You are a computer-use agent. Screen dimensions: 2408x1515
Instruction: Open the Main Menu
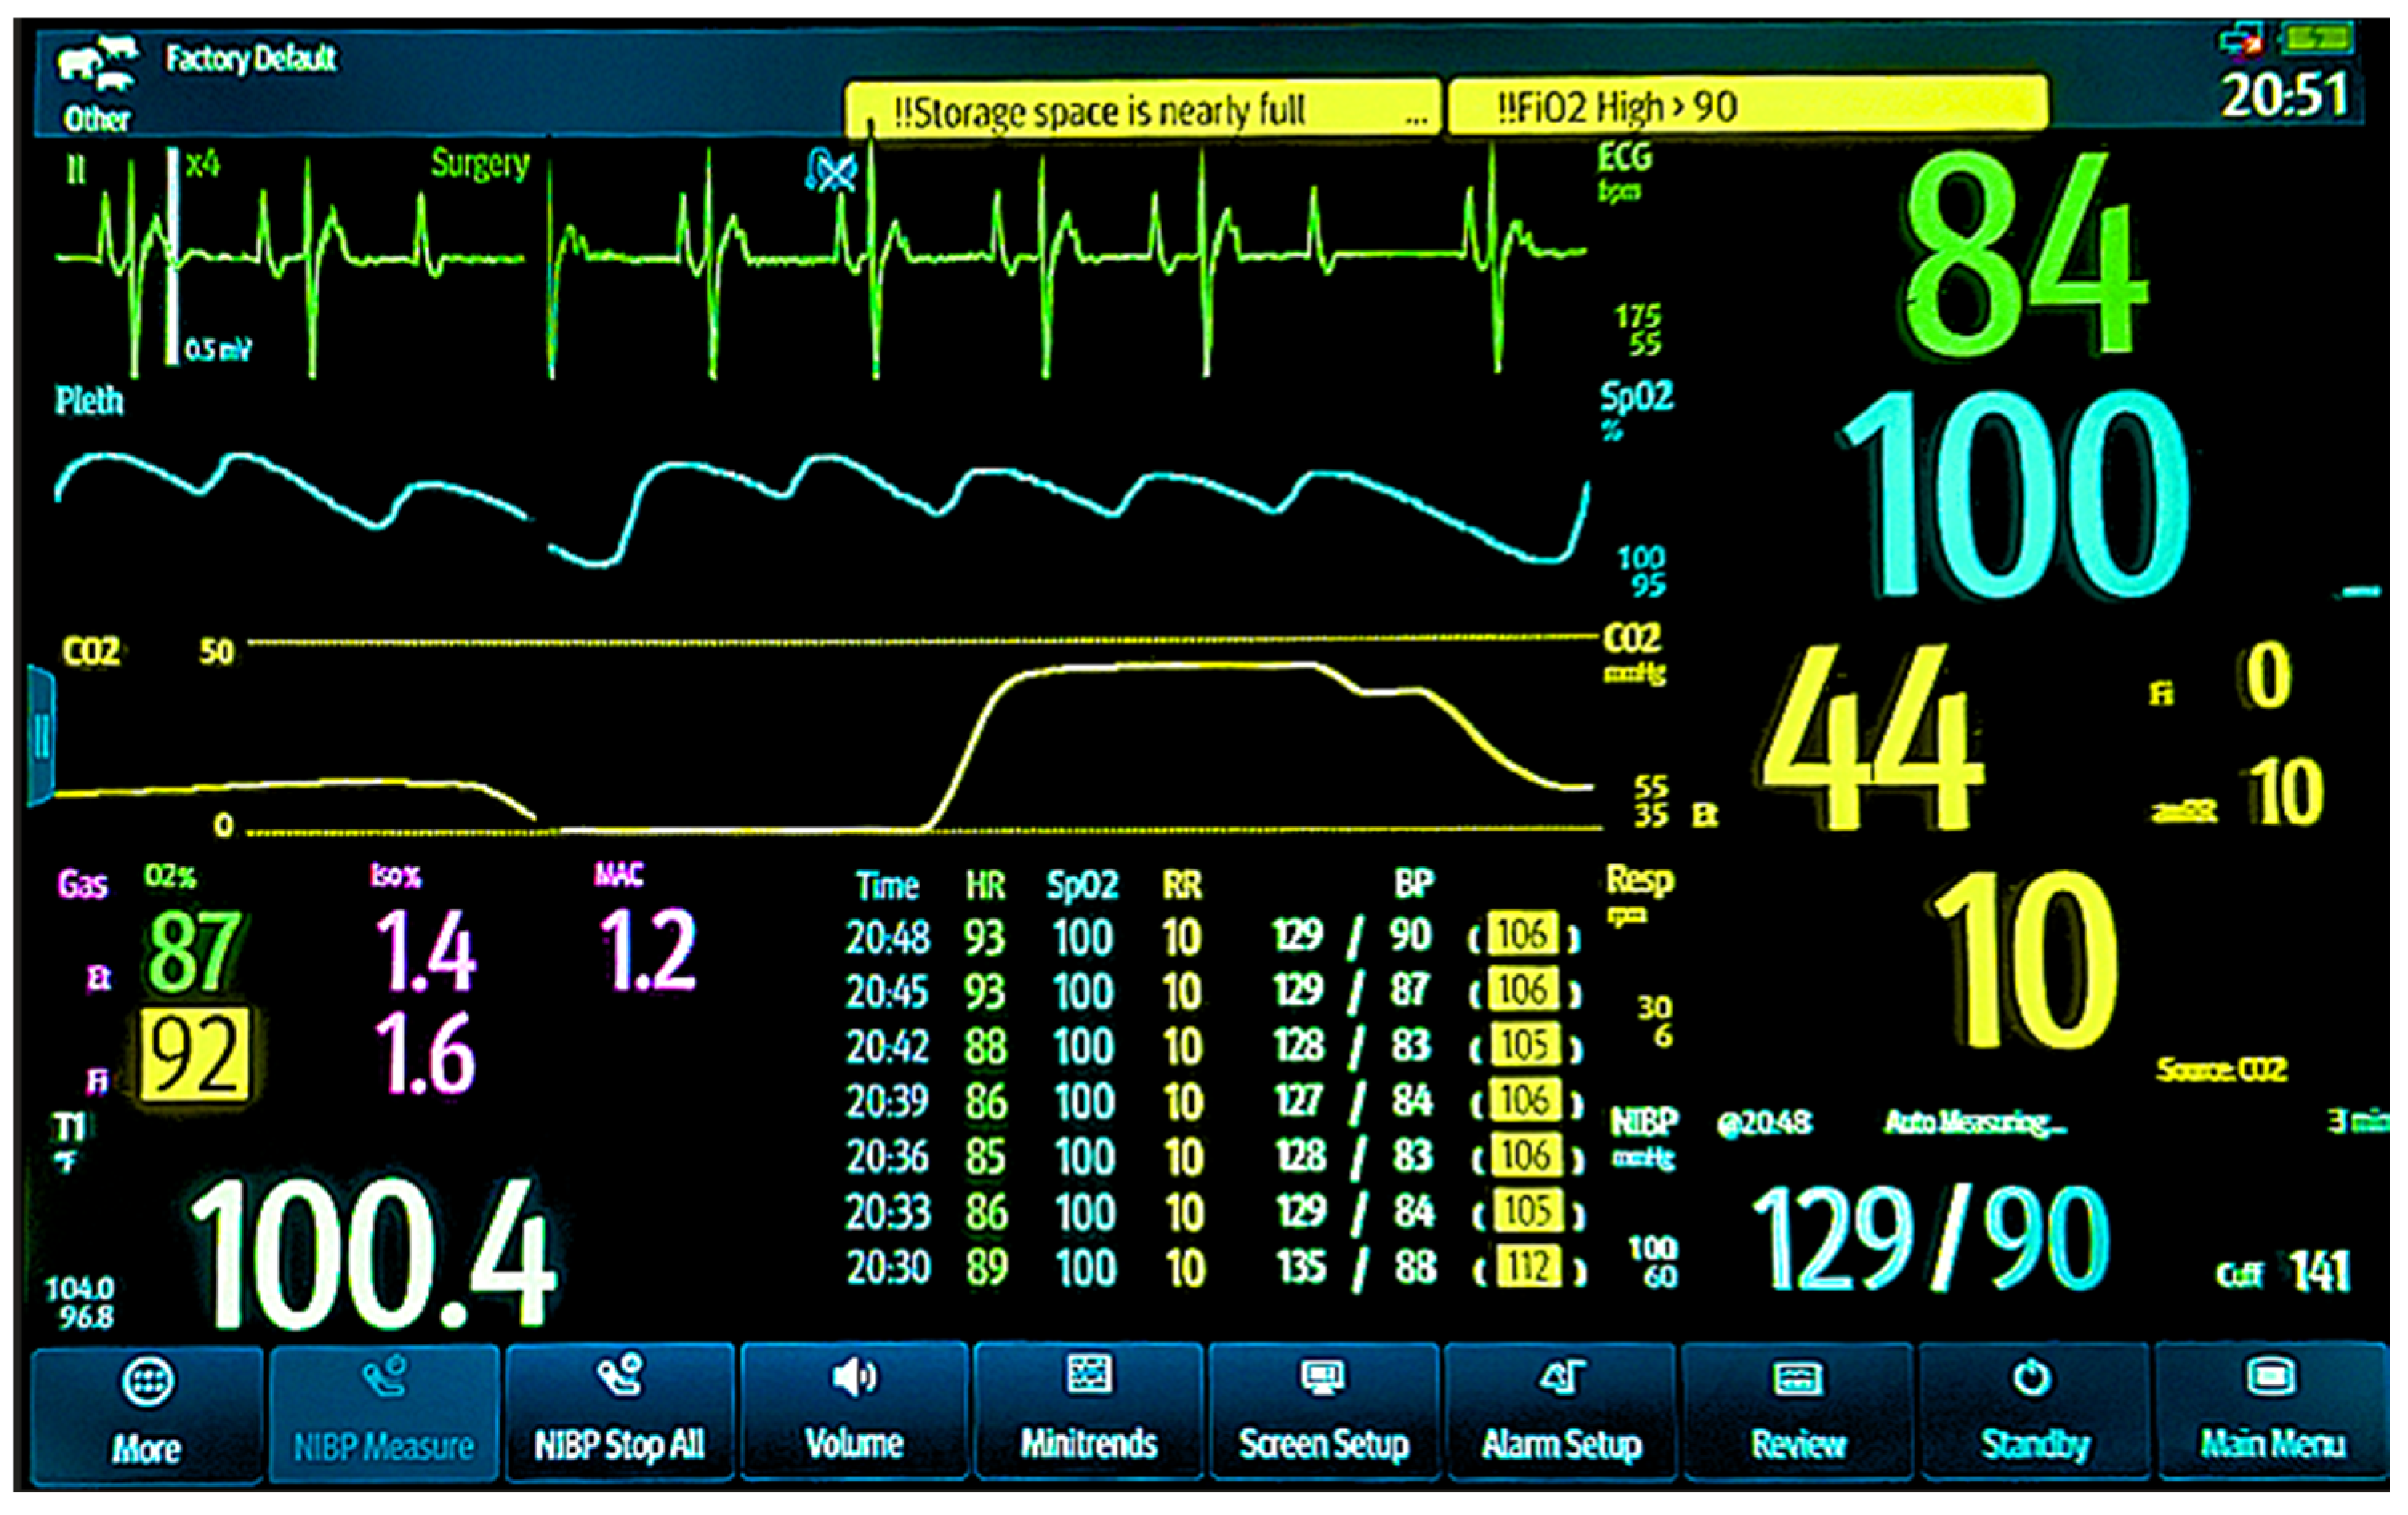(2271, 1412)
